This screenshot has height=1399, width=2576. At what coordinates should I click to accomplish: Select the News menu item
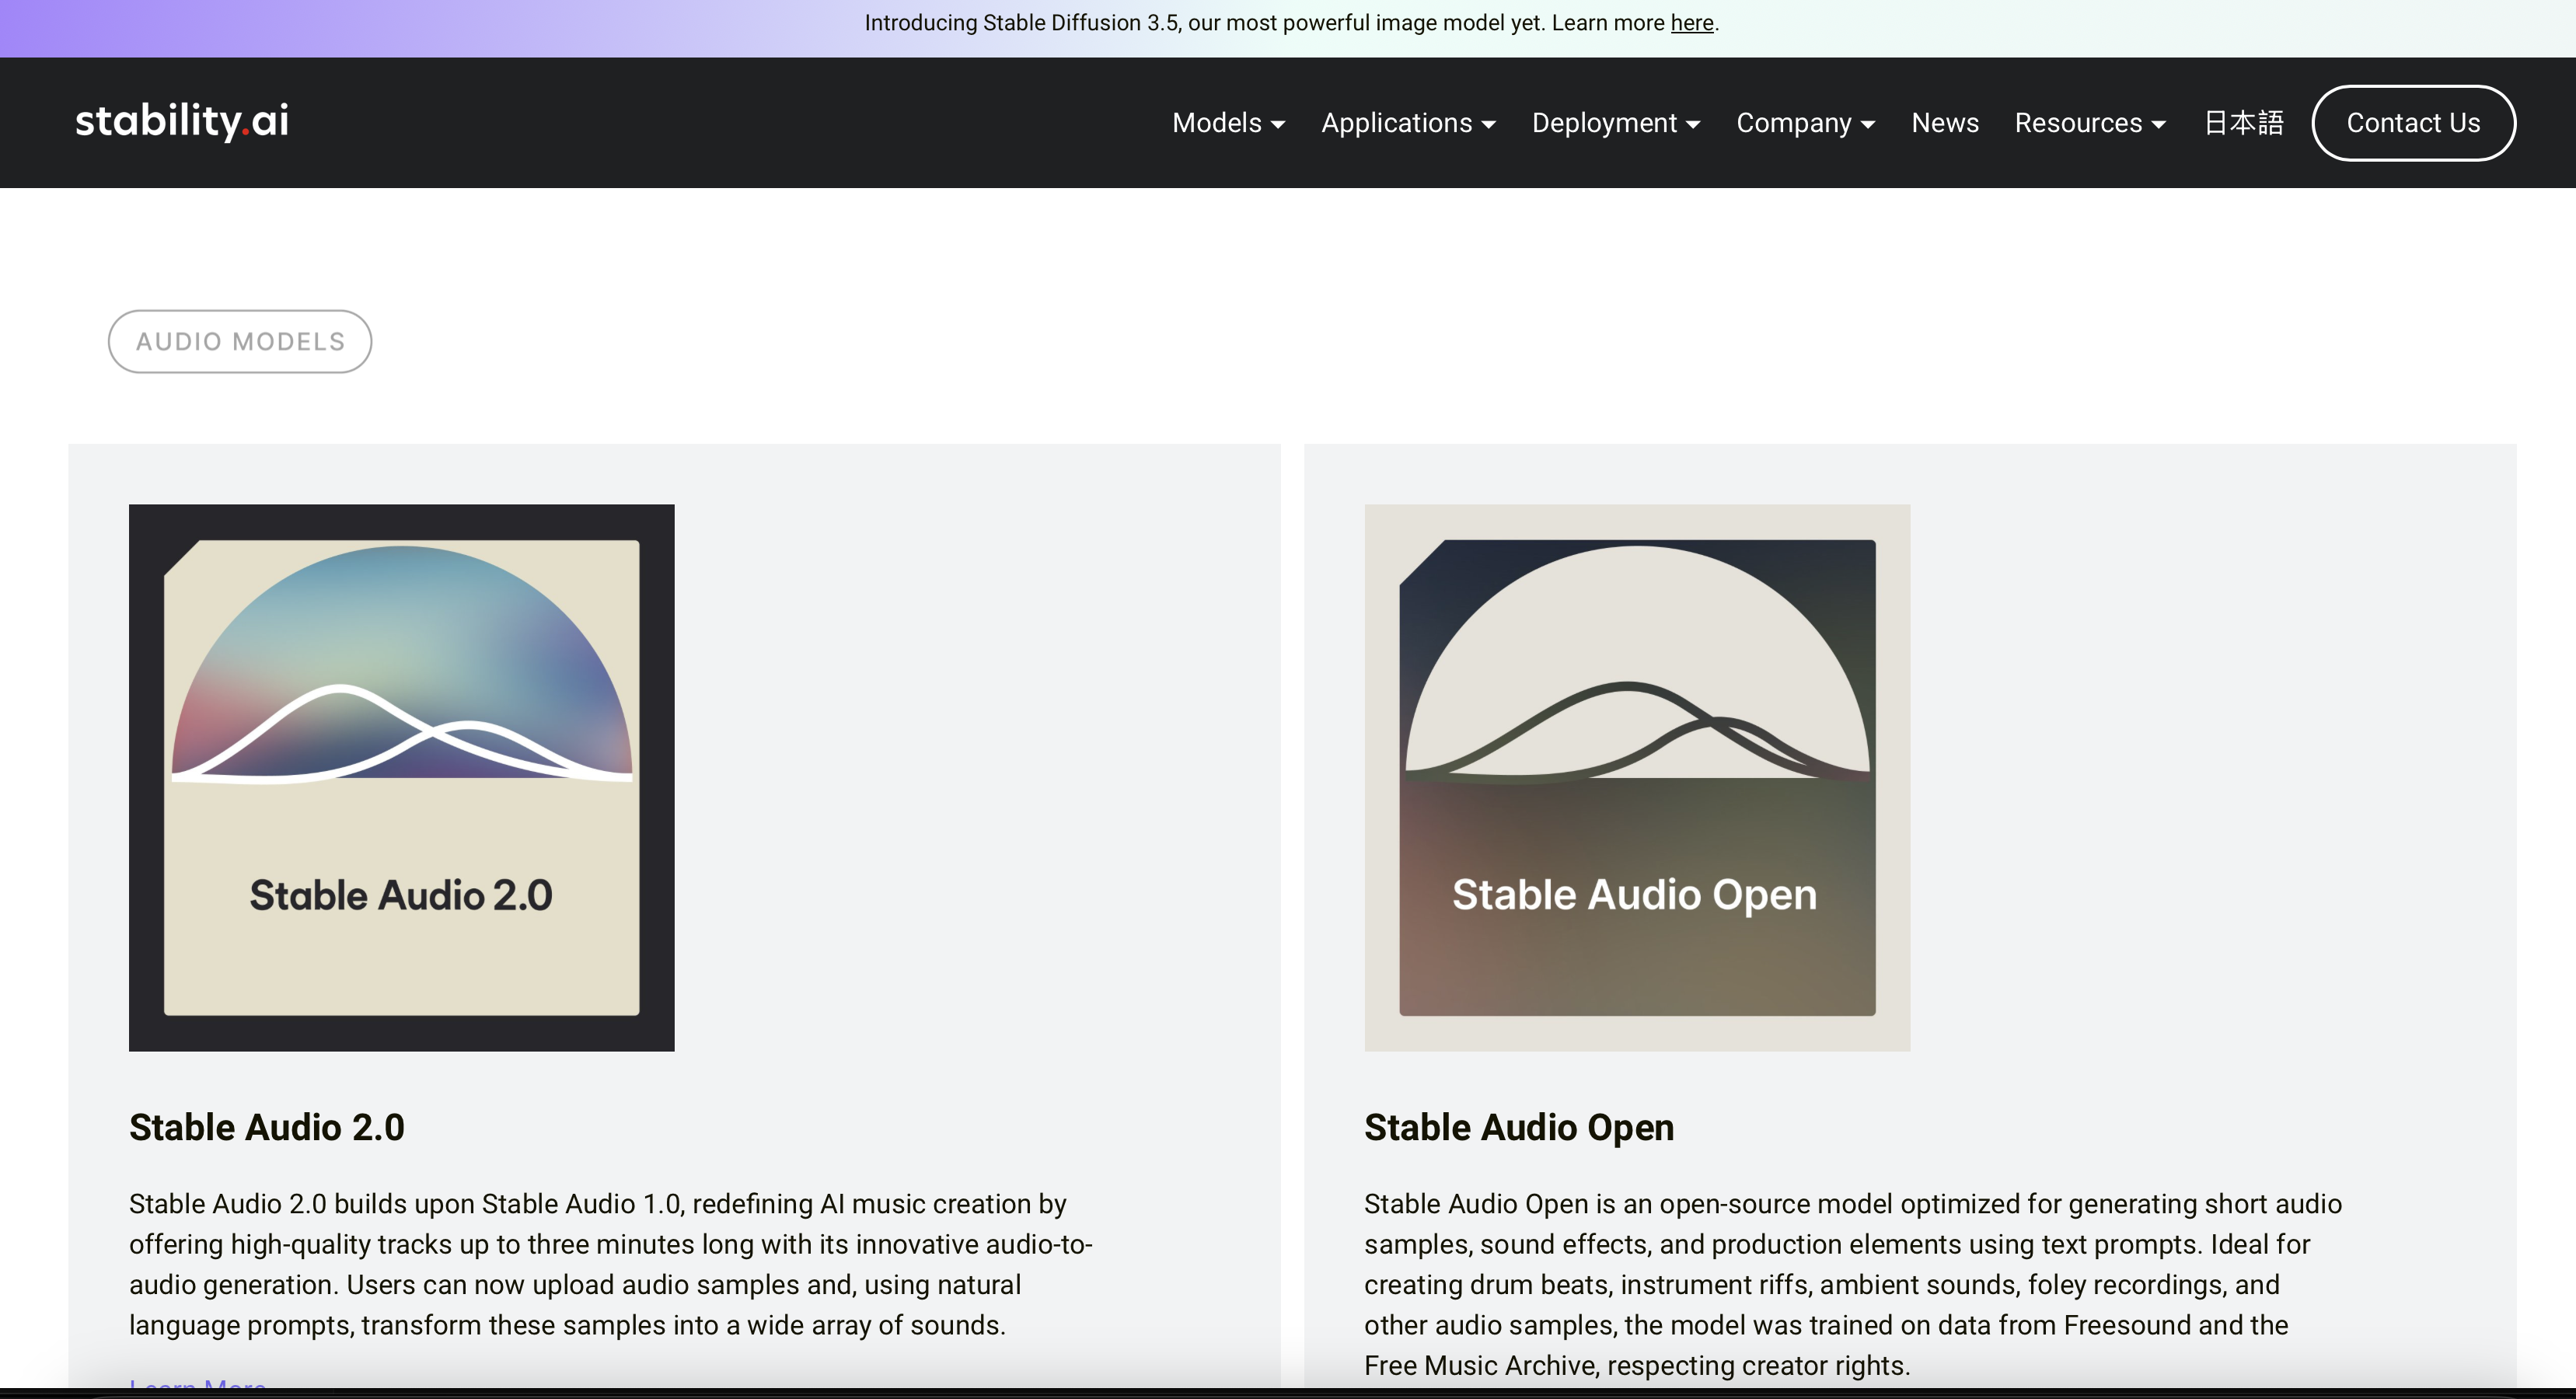click(1944, 123)
